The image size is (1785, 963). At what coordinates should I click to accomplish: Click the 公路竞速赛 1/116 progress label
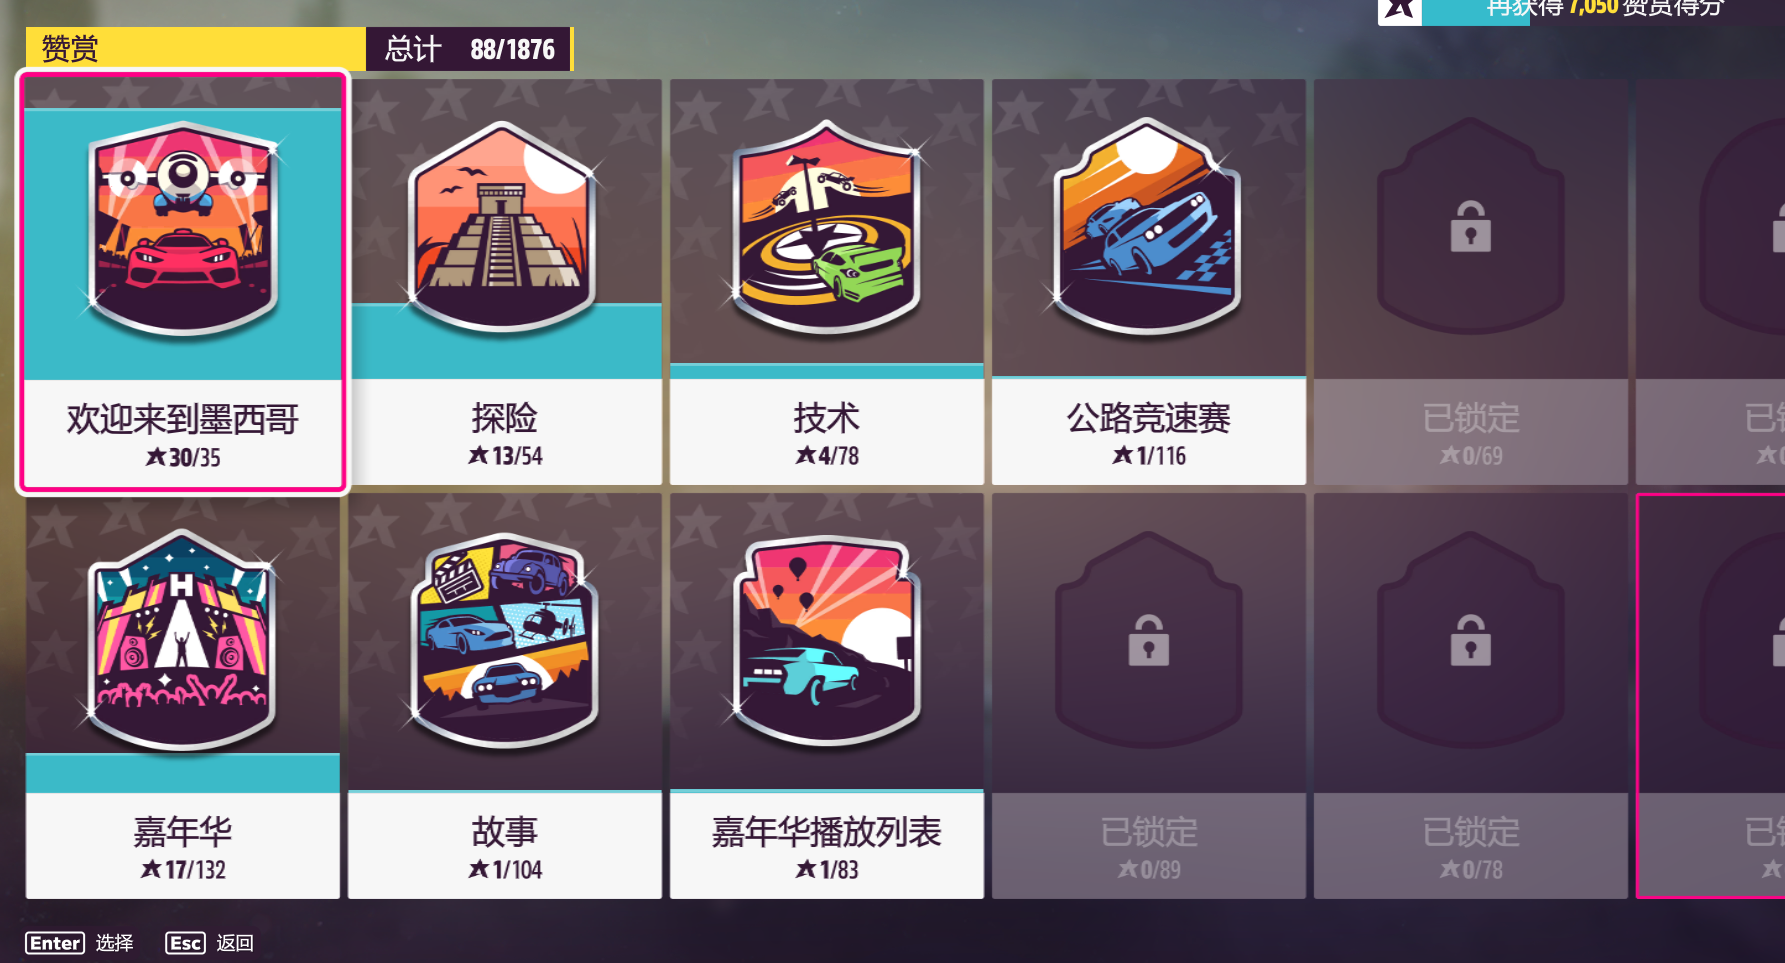click(x=1148, y=456)
